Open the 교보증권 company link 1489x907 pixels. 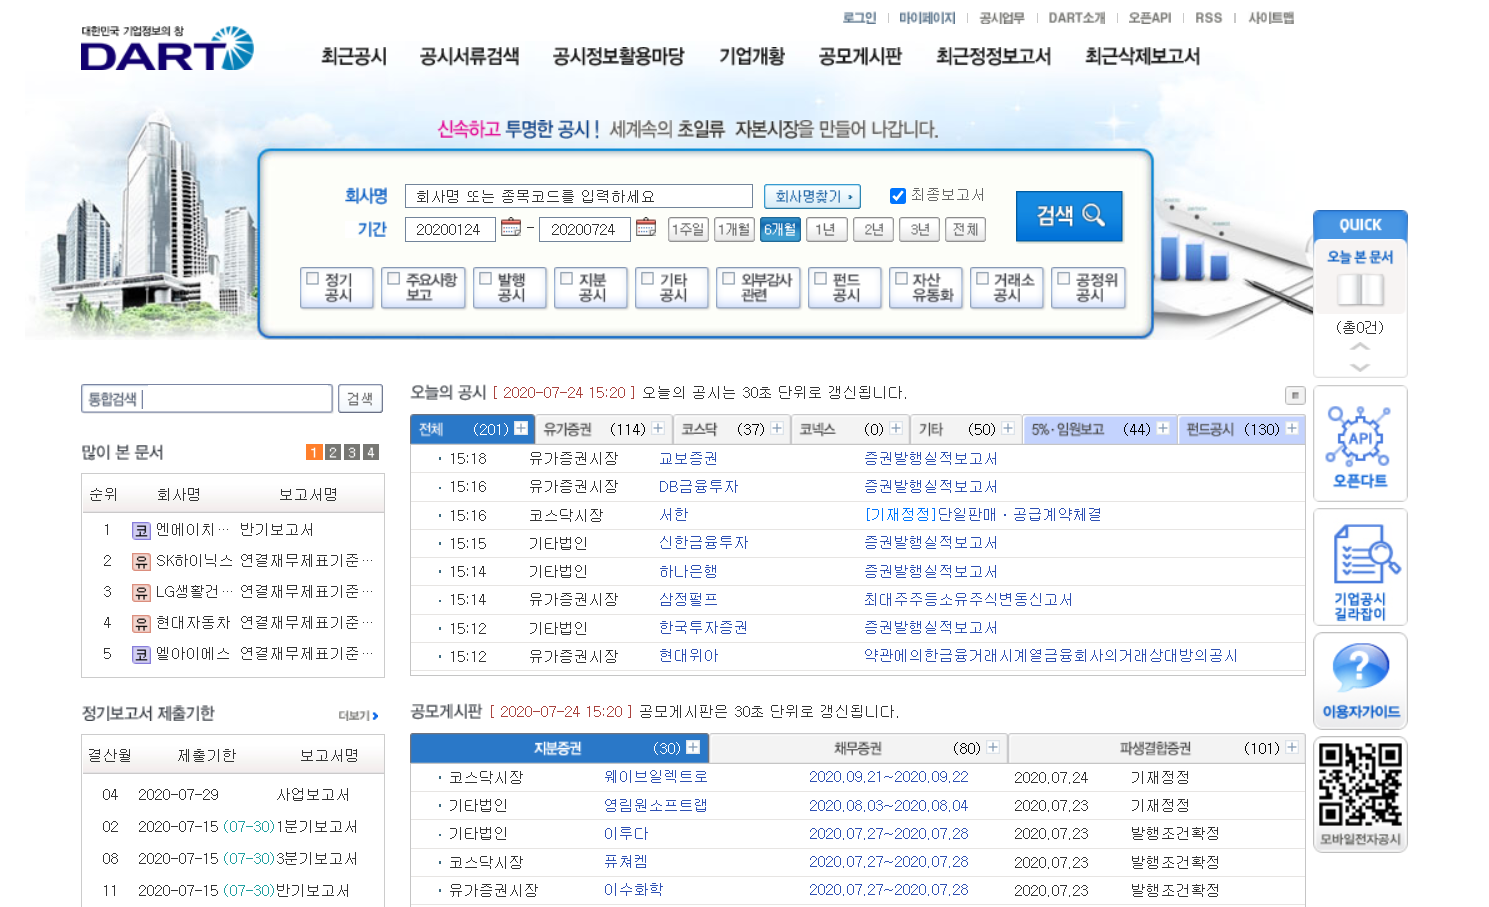tap(688, 458)
